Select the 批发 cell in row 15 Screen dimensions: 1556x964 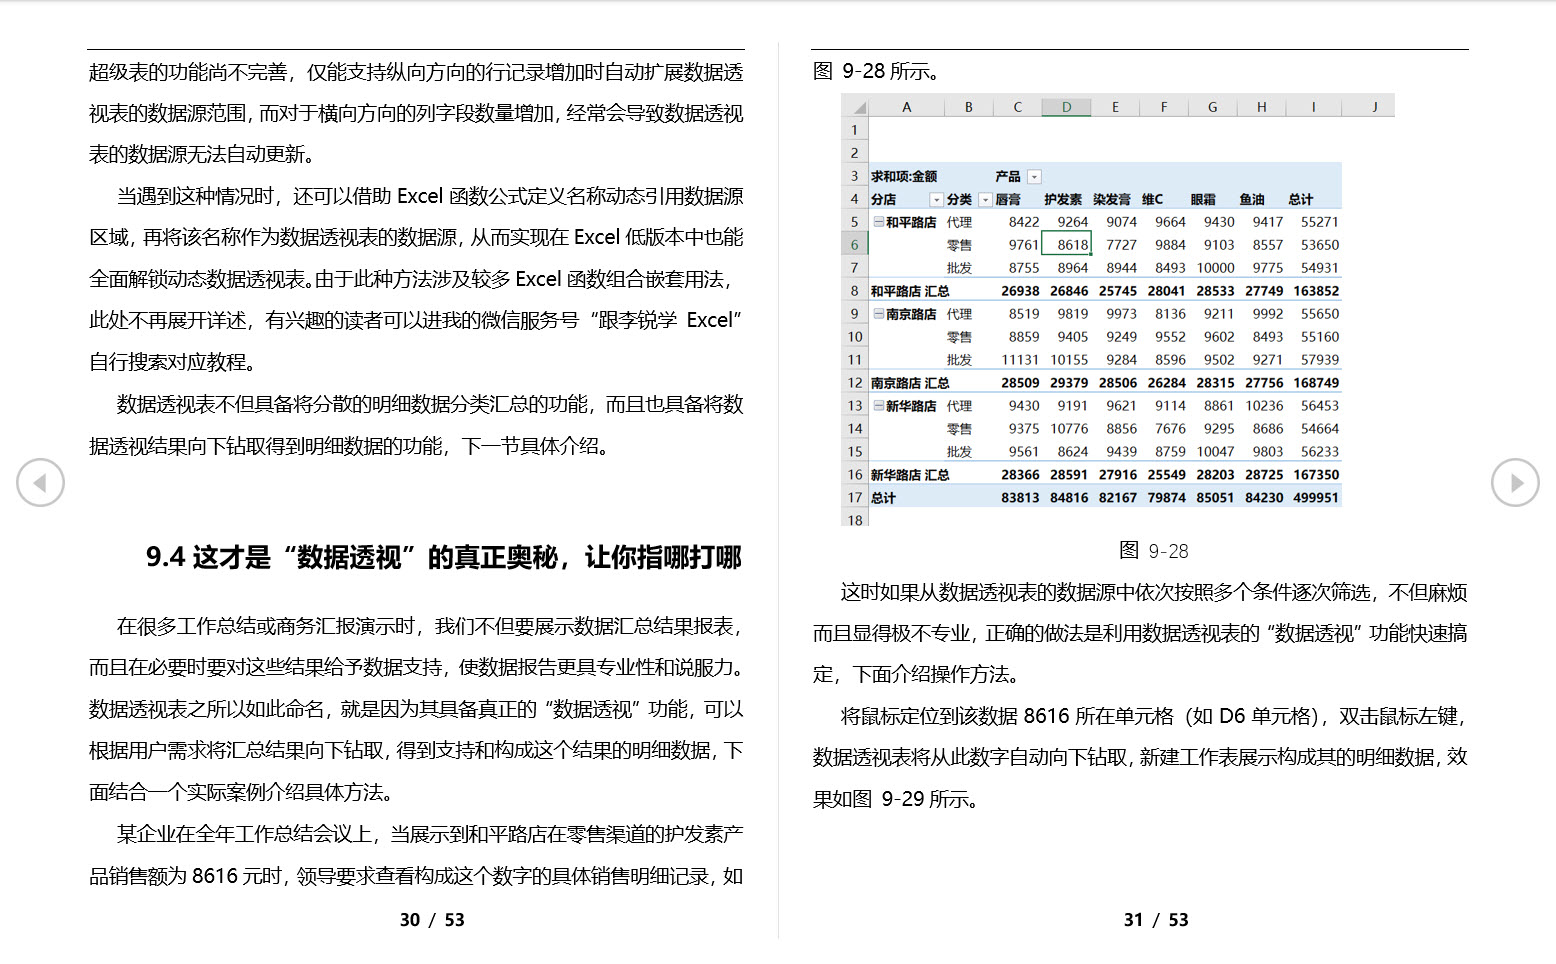(959, 452)
